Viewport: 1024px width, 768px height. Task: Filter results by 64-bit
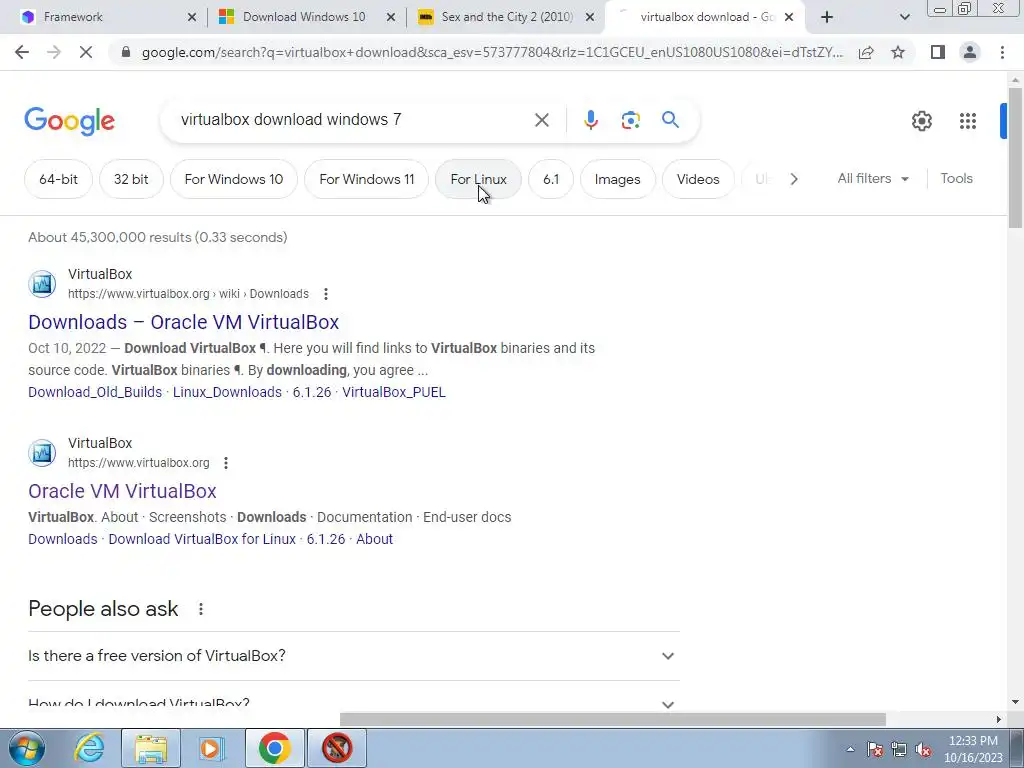(x=58, y=179)
